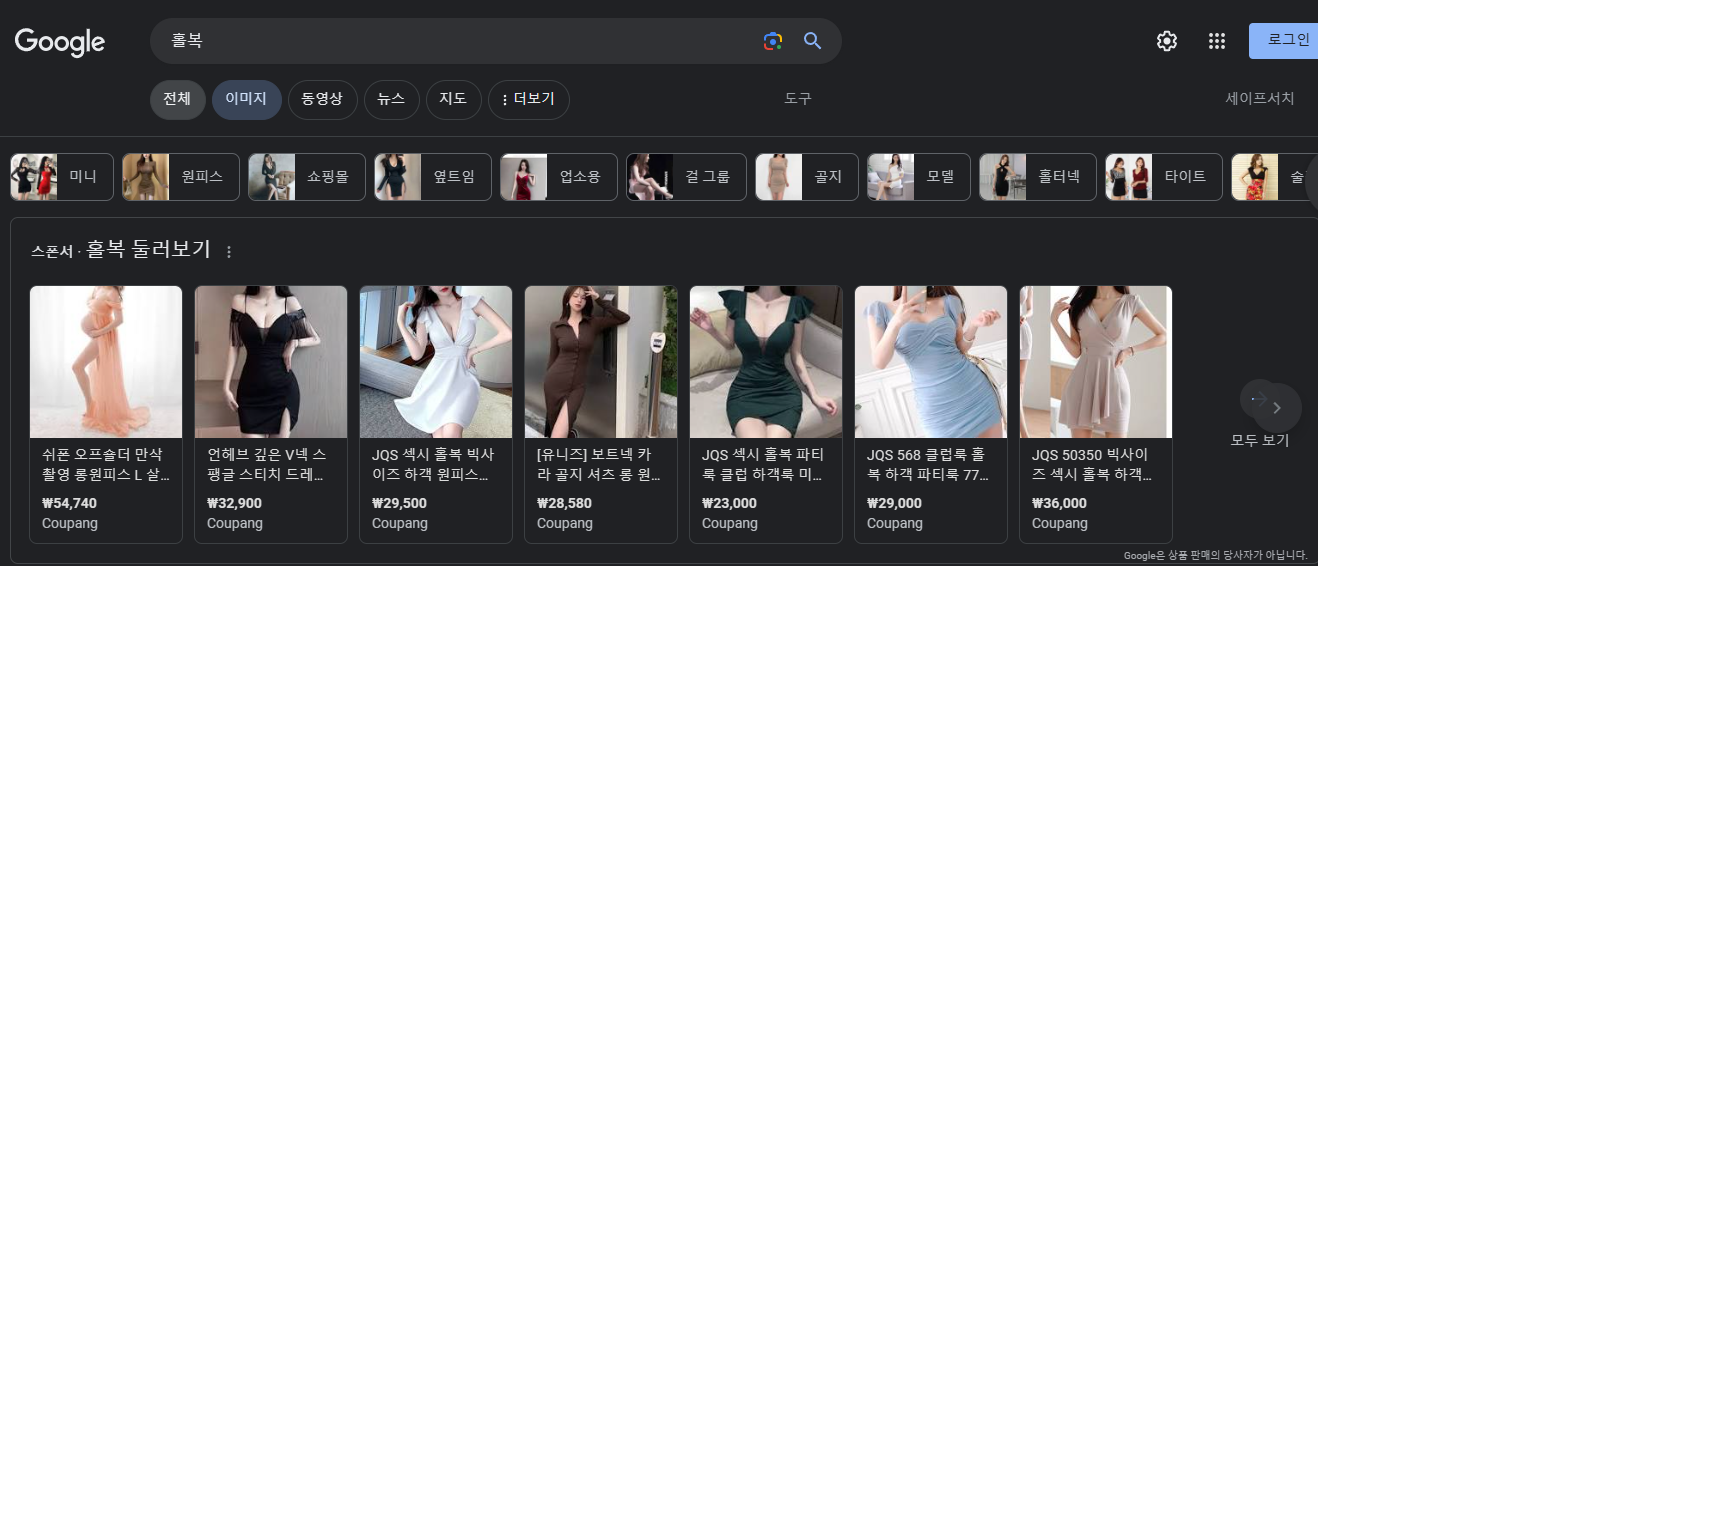Switch to the 뉴스 tab
Viewport: 1720px width, 1536px height.
[x=391, y=100]
